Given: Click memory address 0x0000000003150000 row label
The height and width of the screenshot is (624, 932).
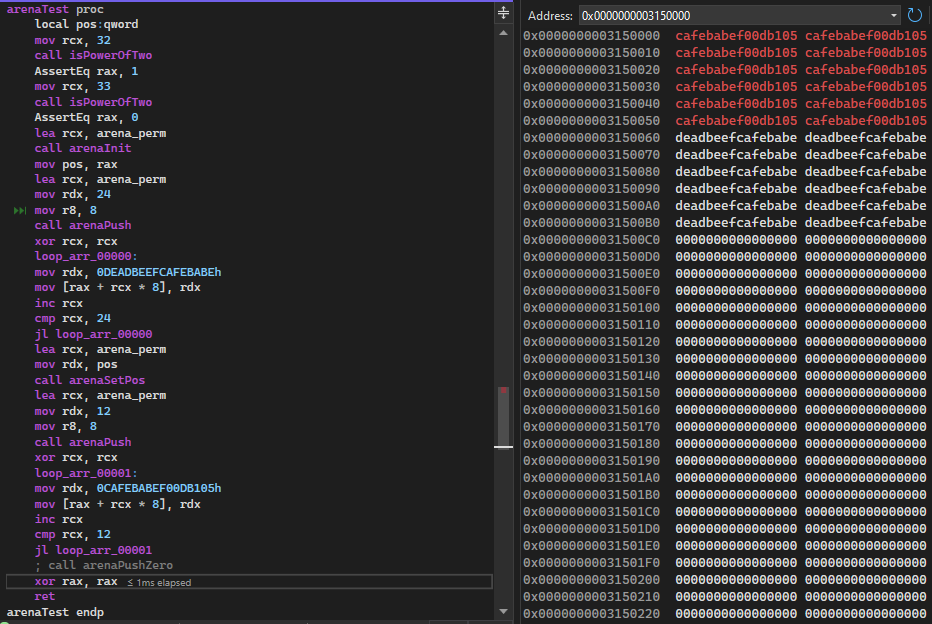Looking at the screenshot, I should (591, 36).
